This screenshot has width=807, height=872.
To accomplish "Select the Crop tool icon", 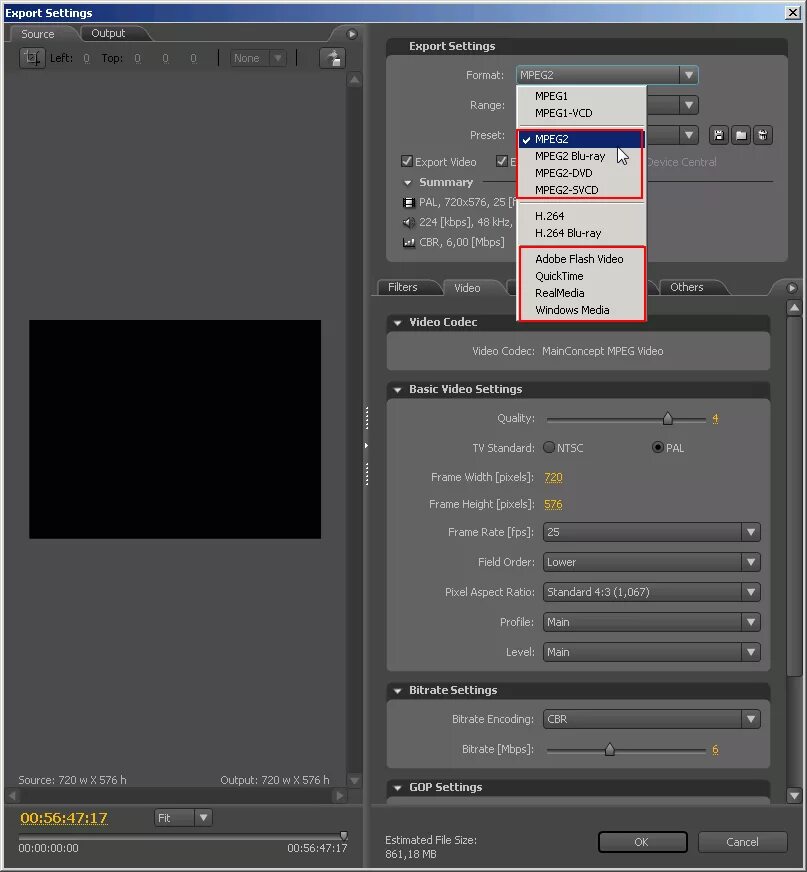I will 32,58.
